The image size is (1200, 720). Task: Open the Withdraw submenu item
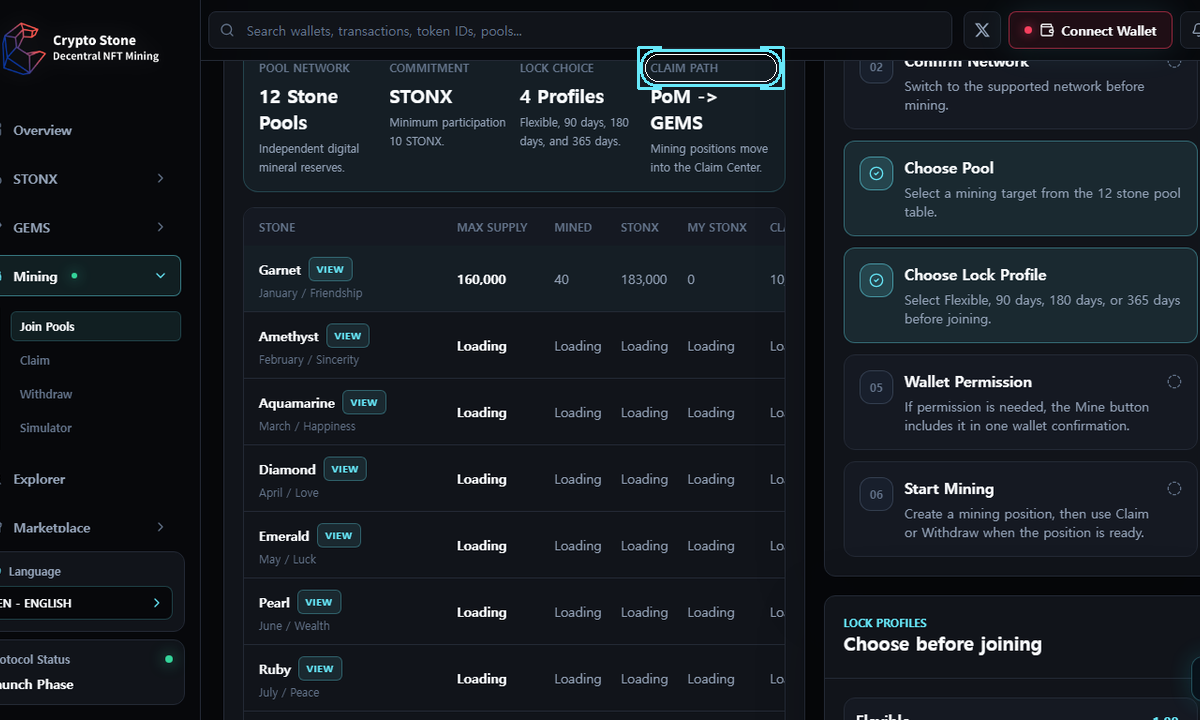point(46,395)
